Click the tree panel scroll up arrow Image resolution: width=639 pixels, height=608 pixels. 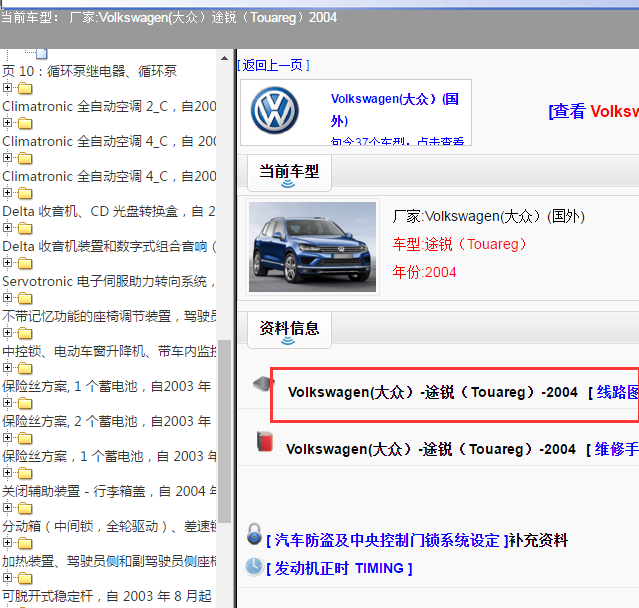225,58
